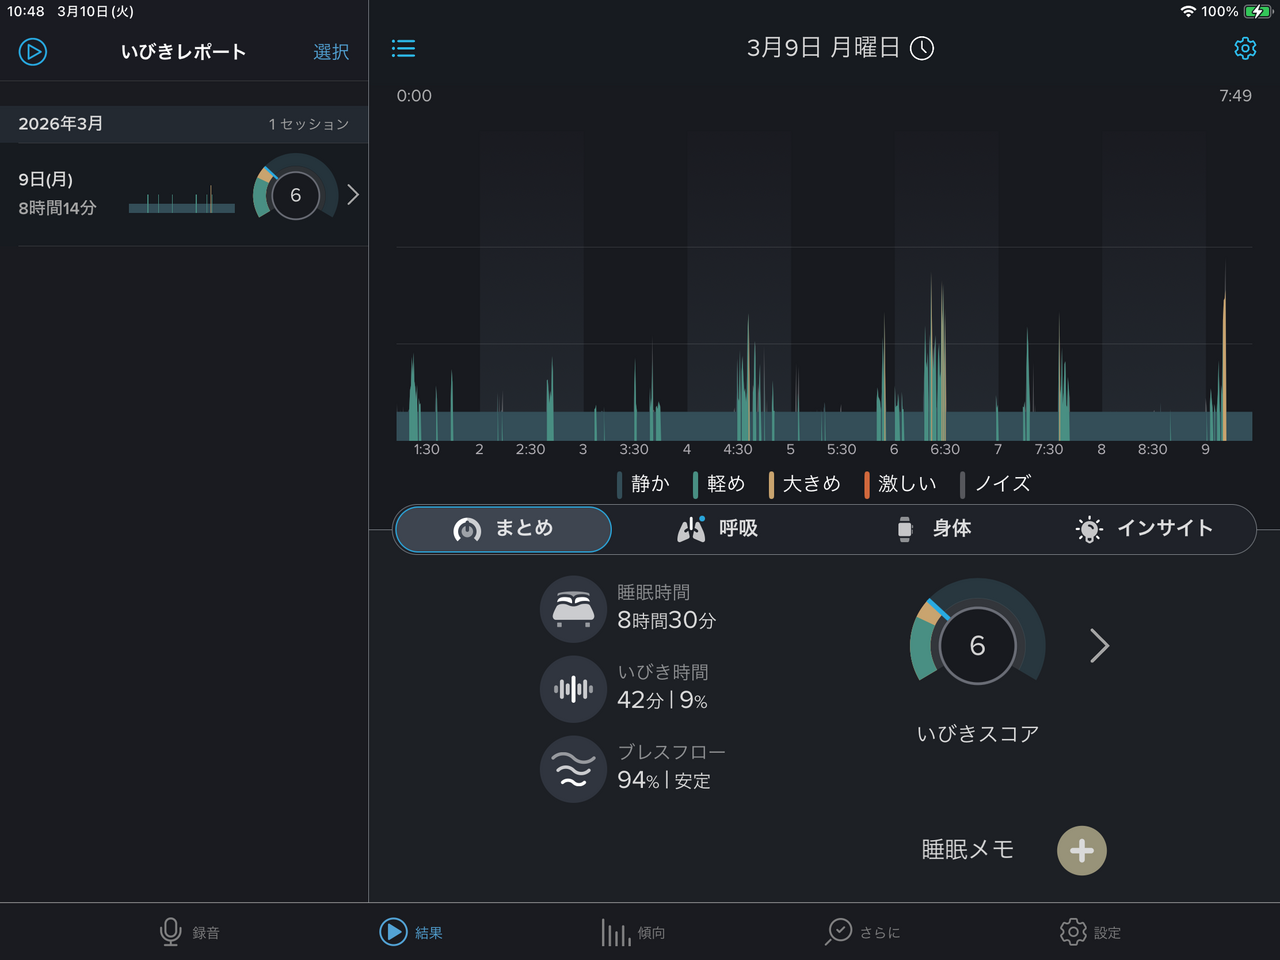1280x960 pixels.
Task: Tap the sound wave snoring time icon
Action: [x=573, y=689]
